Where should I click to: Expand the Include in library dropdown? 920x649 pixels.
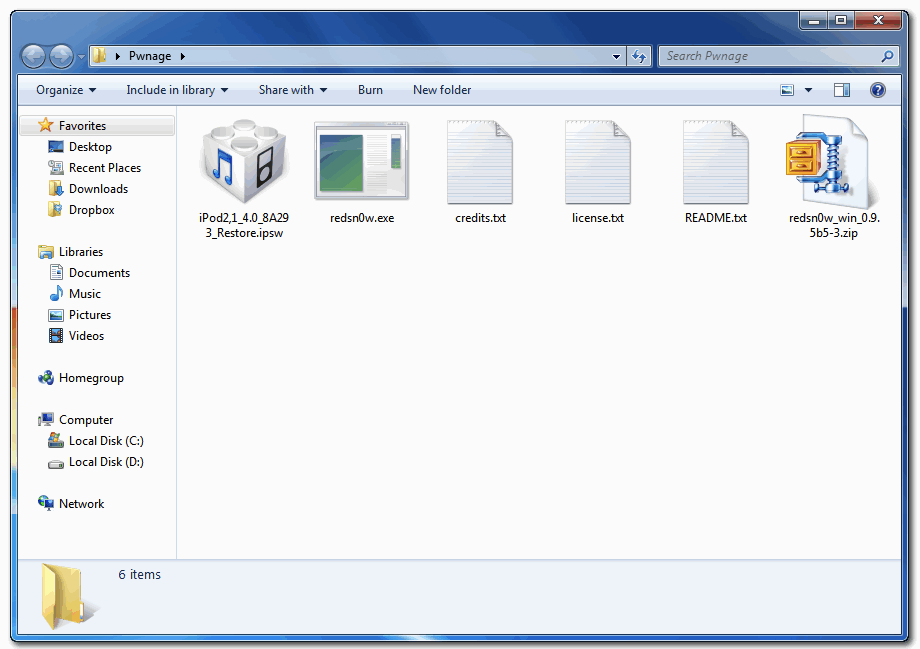click(177, 90)
